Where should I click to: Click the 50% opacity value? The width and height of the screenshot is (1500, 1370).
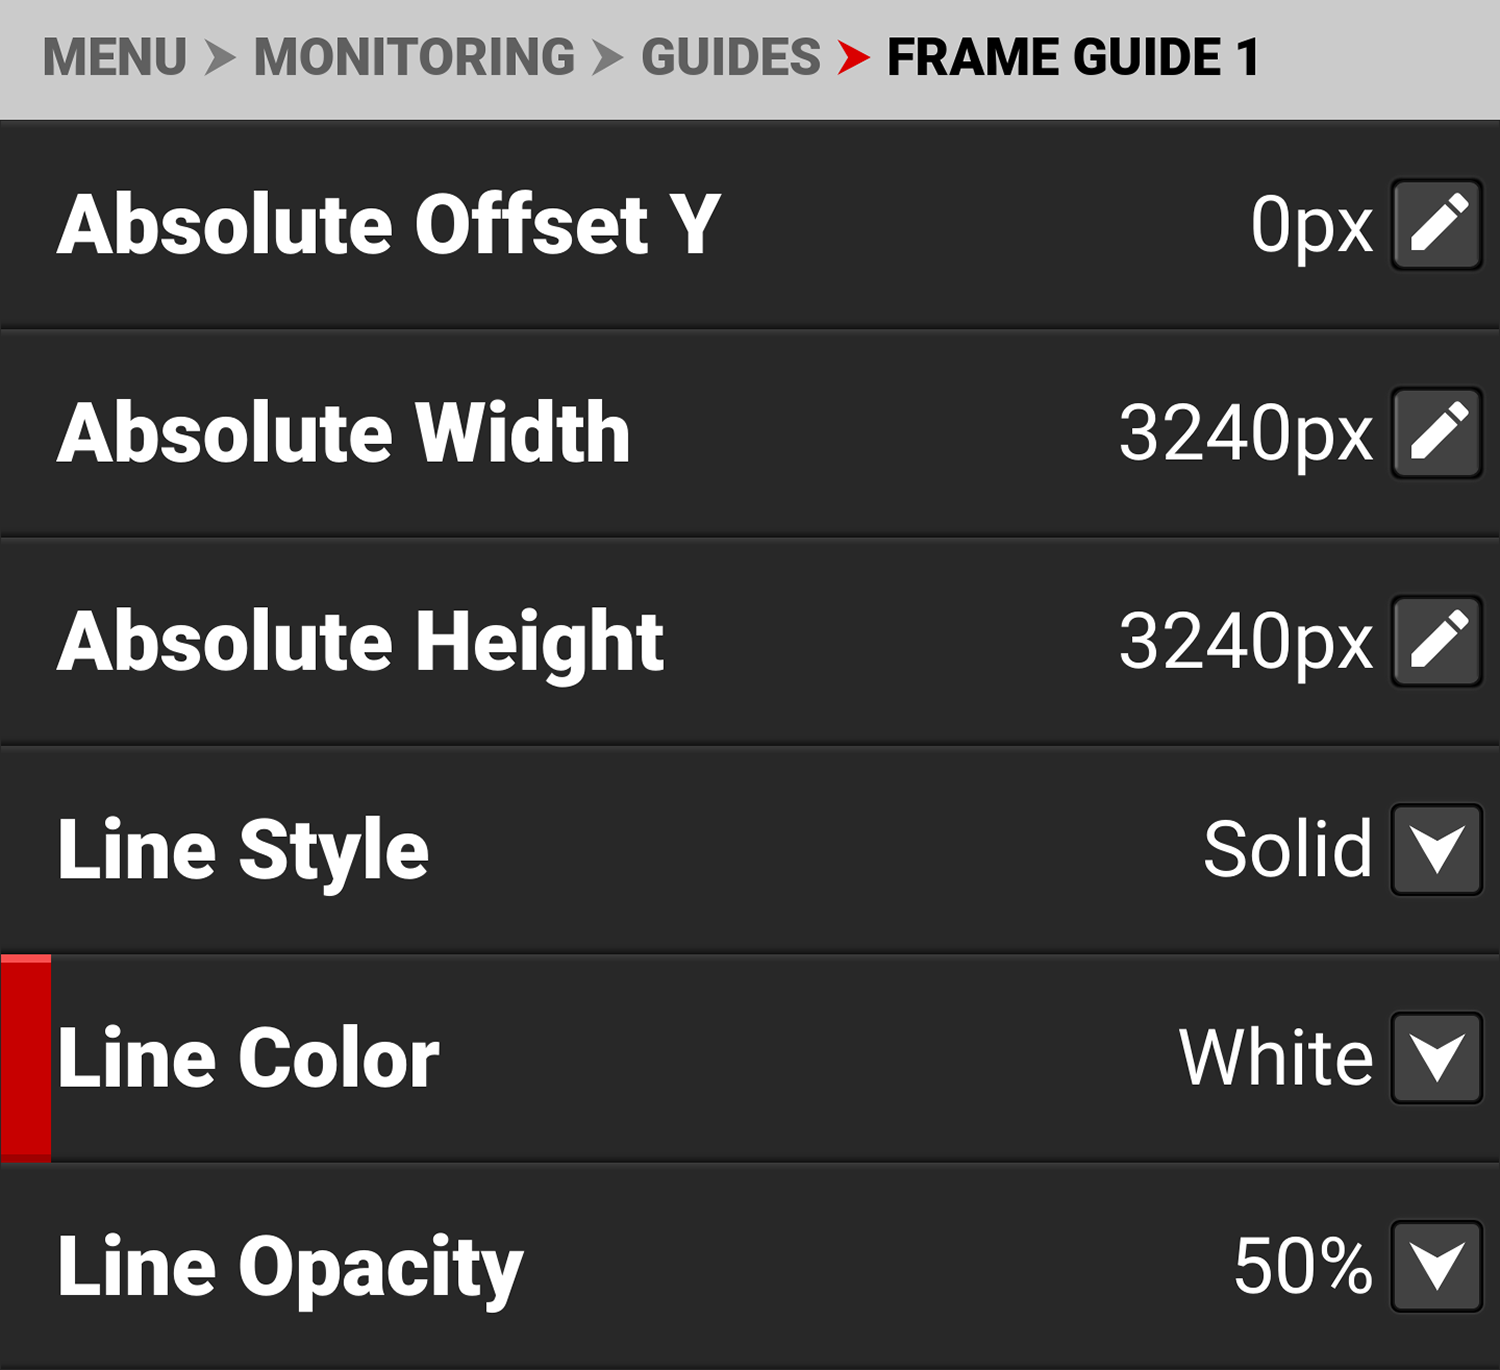tap(1302, 1266)
